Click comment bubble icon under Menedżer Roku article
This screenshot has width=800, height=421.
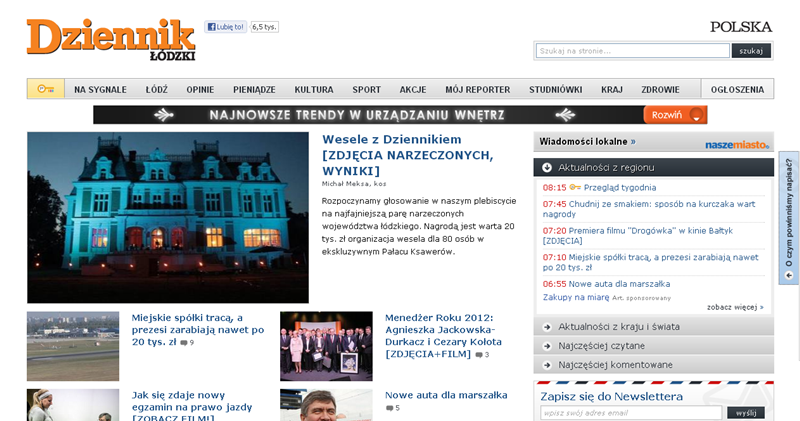pyautogui.click(x=477, y=355)
